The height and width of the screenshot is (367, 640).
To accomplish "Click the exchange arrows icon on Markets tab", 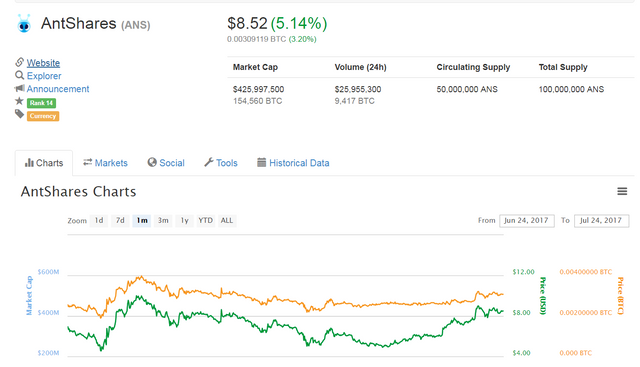I will click(x=87, y=162).
